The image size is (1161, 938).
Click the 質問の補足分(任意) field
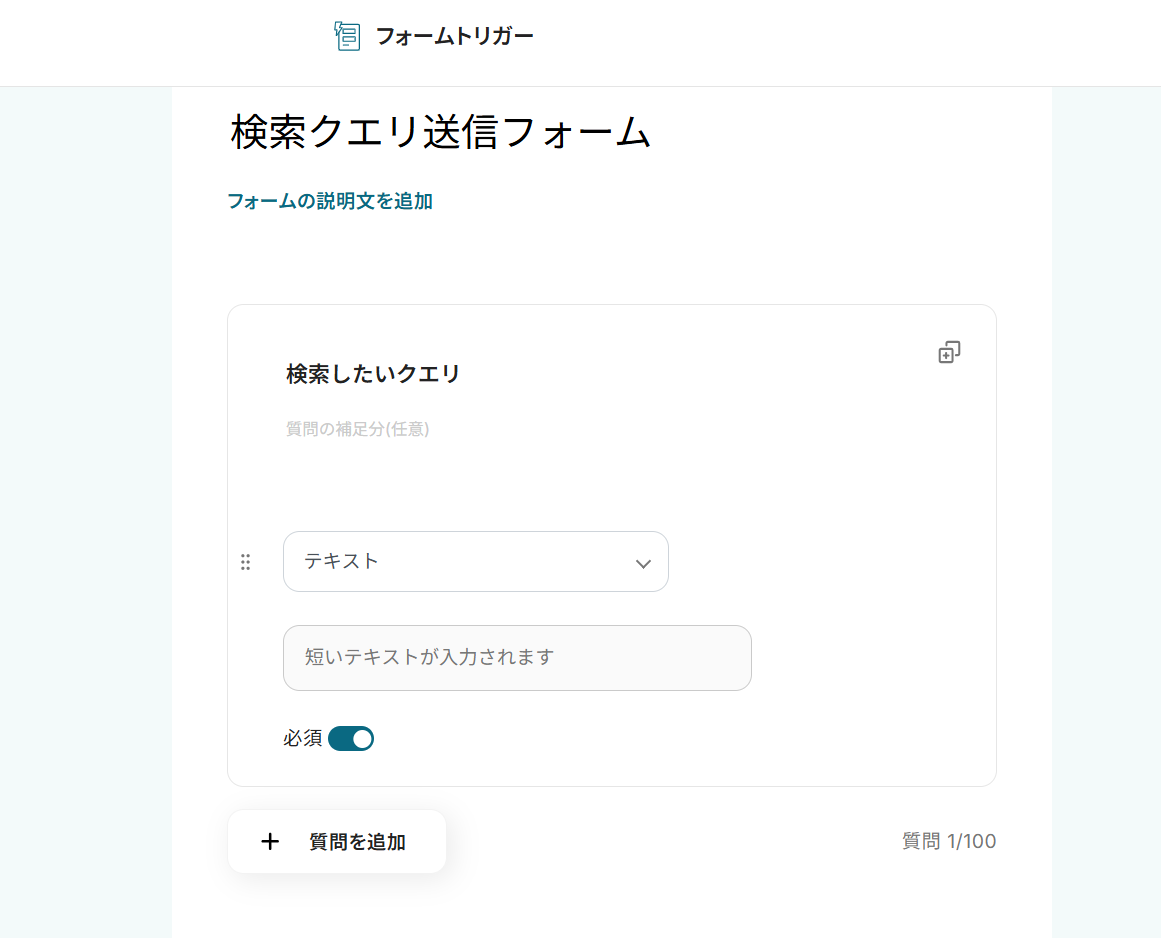[x=358, y=429]
